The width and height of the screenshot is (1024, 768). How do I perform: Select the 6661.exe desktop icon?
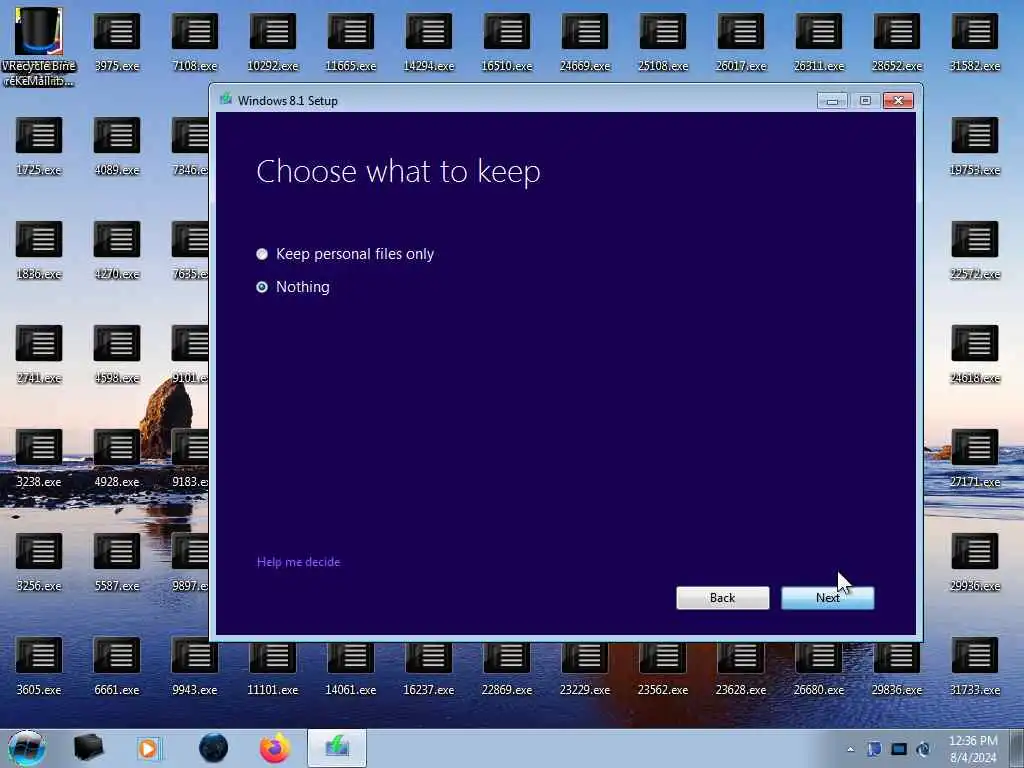[117, 666]
